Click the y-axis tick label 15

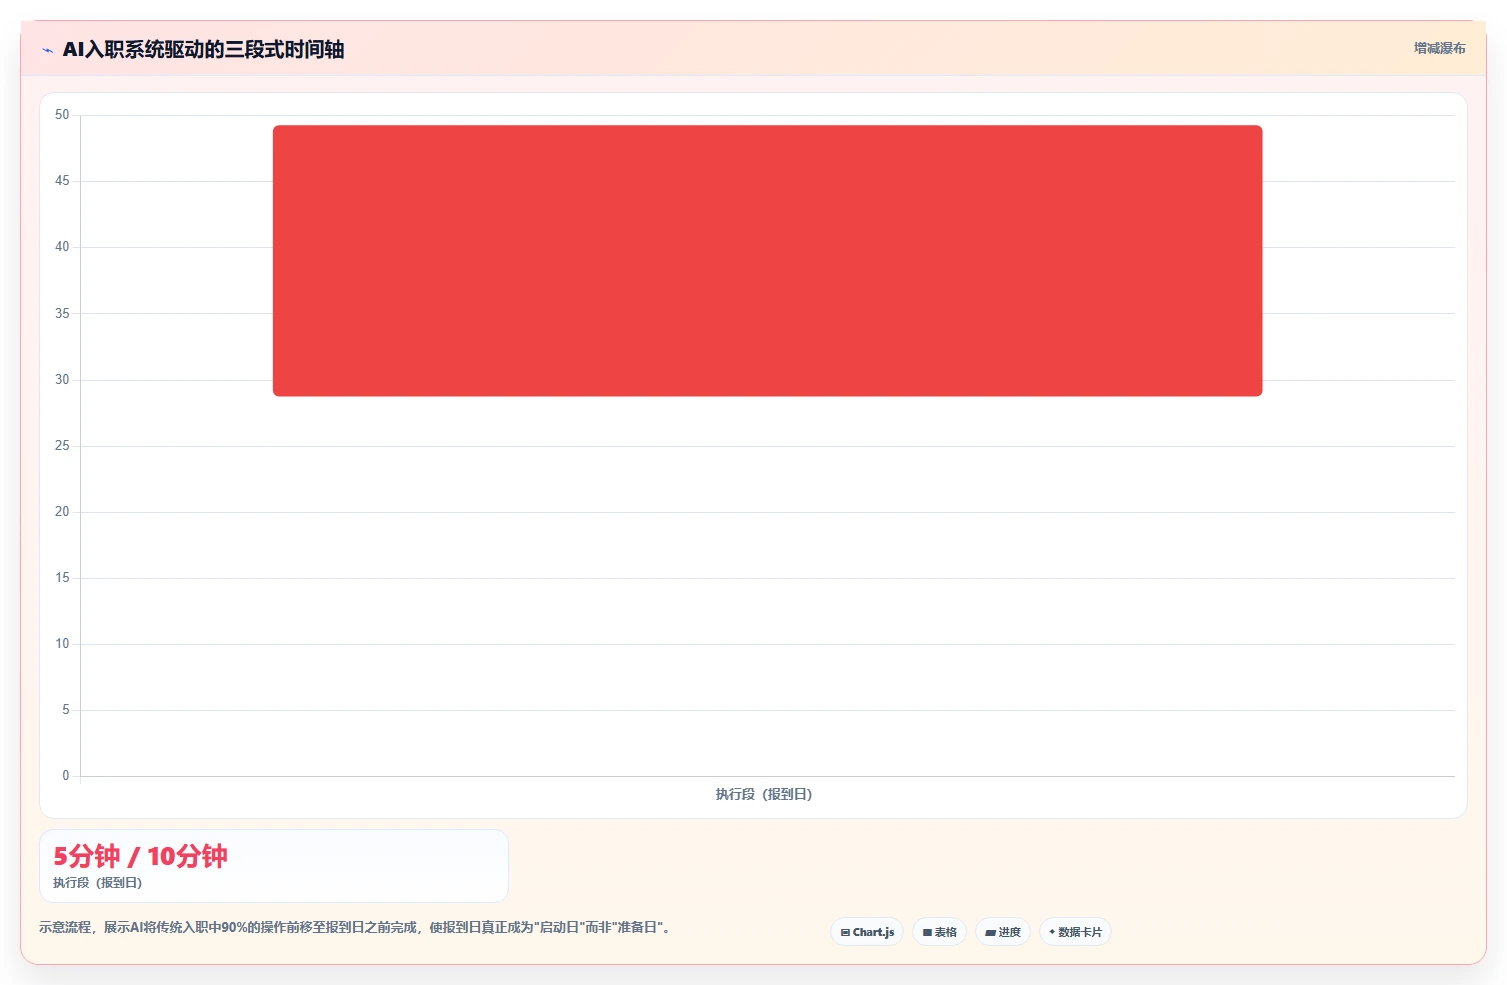tap(62, 578)
